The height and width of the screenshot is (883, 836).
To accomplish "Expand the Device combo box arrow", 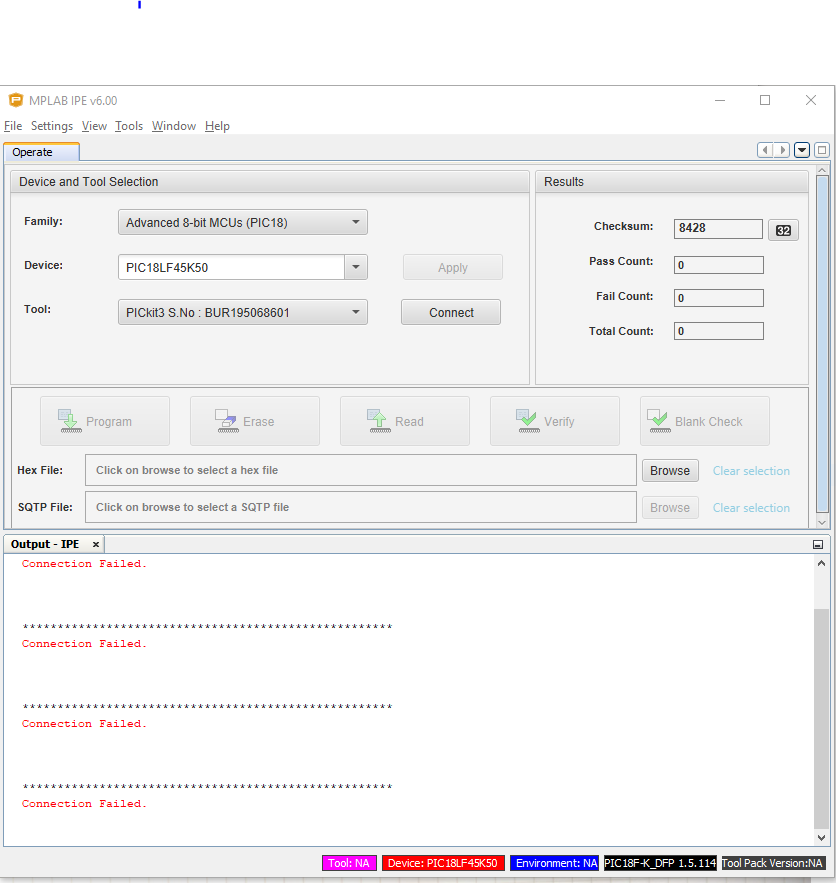I will point(356,267).
